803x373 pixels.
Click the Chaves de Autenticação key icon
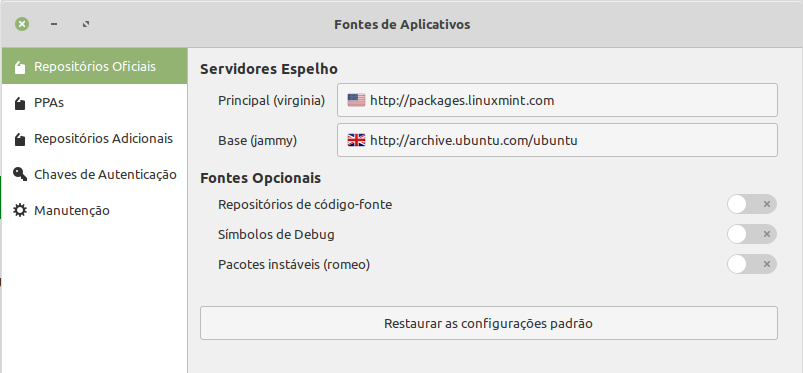click(20, 174)
